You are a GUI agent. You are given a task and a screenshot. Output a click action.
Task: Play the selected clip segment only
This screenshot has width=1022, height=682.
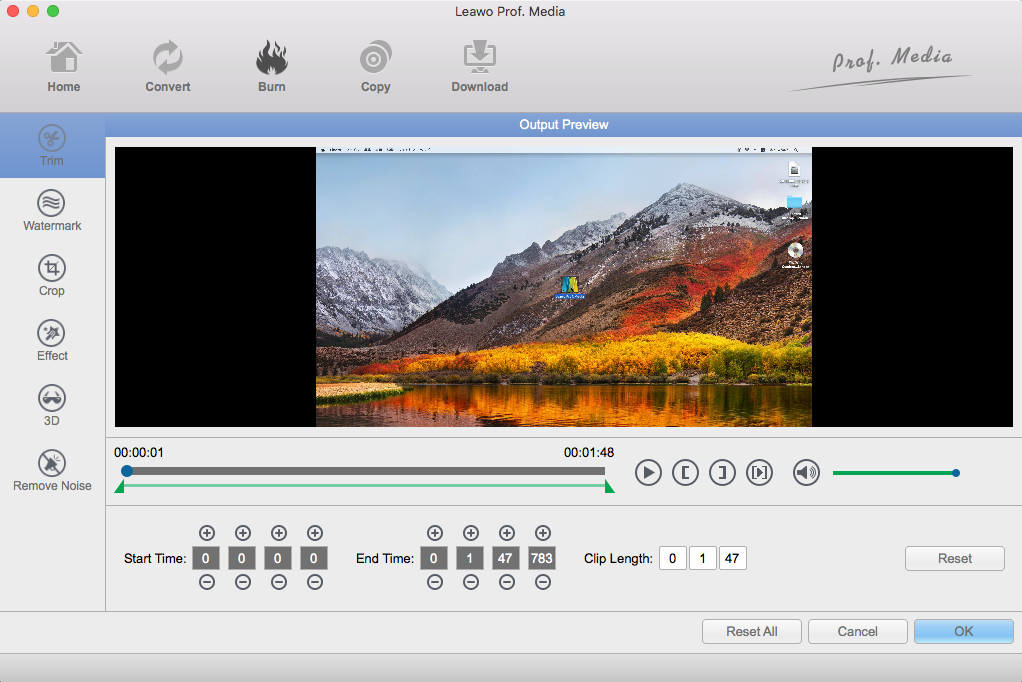point(759,473)
